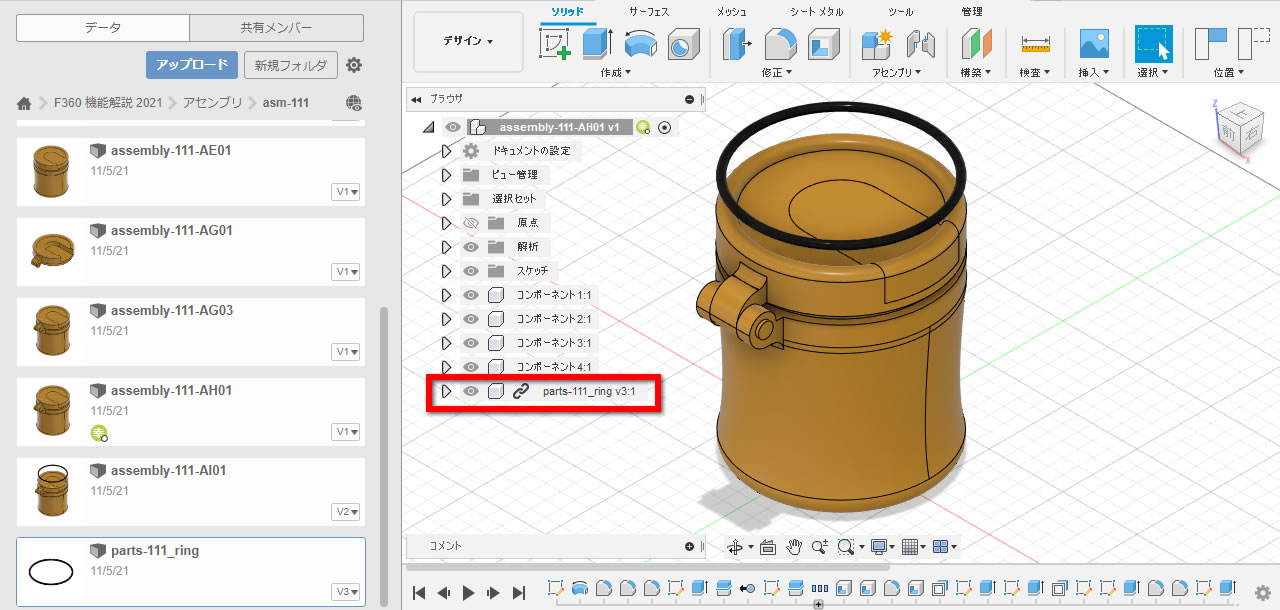Click the globe icon beside asm-111
The image size is (1280, 610).
tap(354, 103)
